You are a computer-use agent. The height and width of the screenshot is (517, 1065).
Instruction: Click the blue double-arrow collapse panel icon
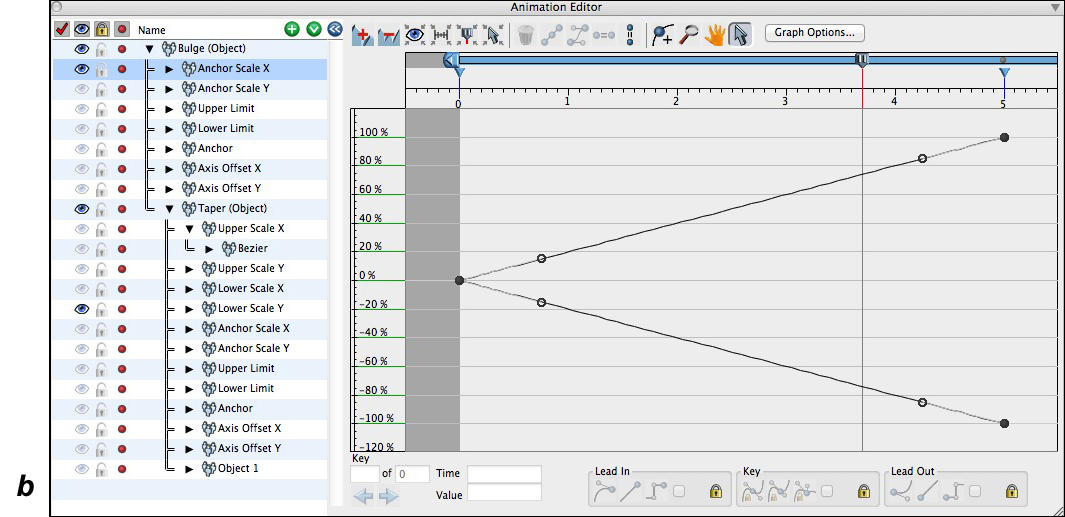[335, 29]
